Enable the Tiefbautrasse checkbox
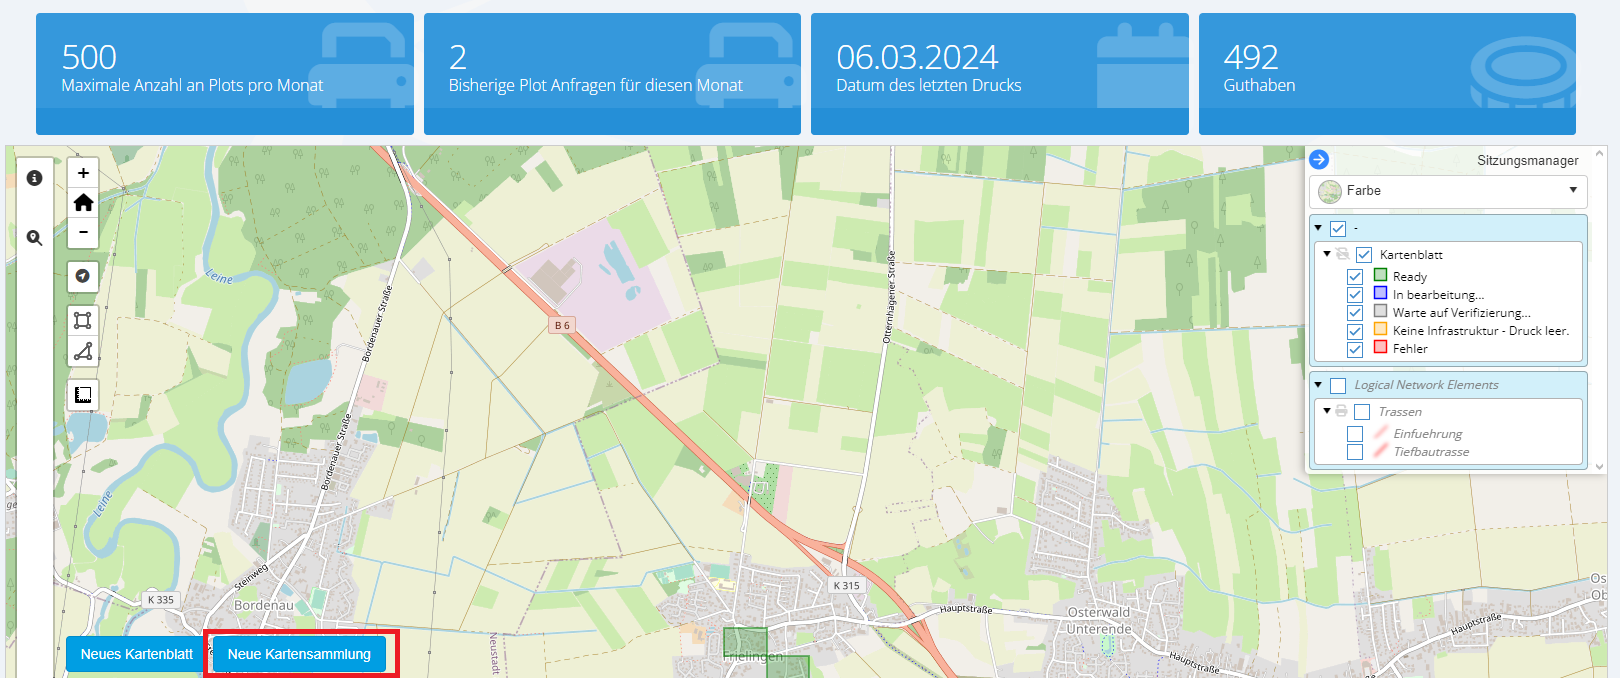 click(1355, 452)
